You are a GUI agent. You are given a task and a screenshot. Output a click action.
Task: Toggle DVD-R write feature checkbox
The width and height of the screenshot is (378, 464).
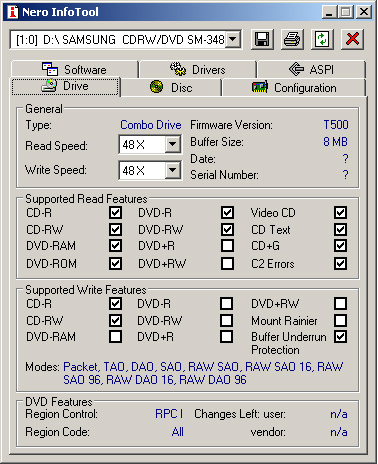tap(227, 304)
